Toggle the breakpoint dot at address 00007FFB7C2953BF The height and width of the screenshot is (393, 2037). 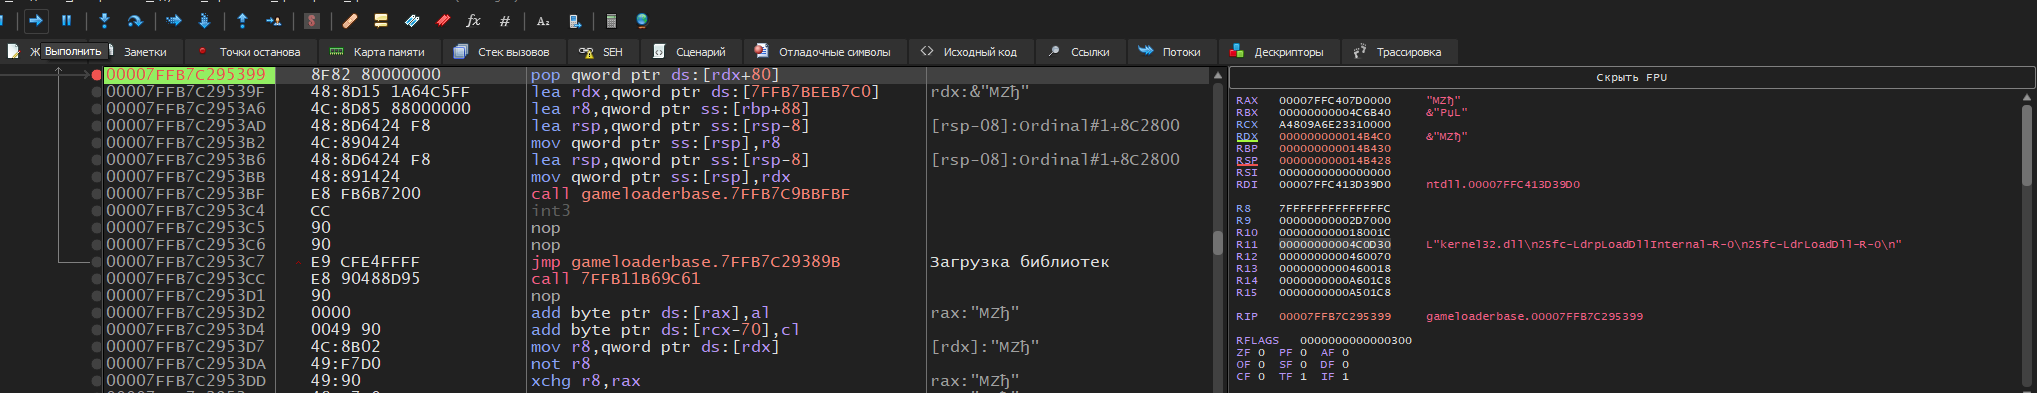click(96, 194)
